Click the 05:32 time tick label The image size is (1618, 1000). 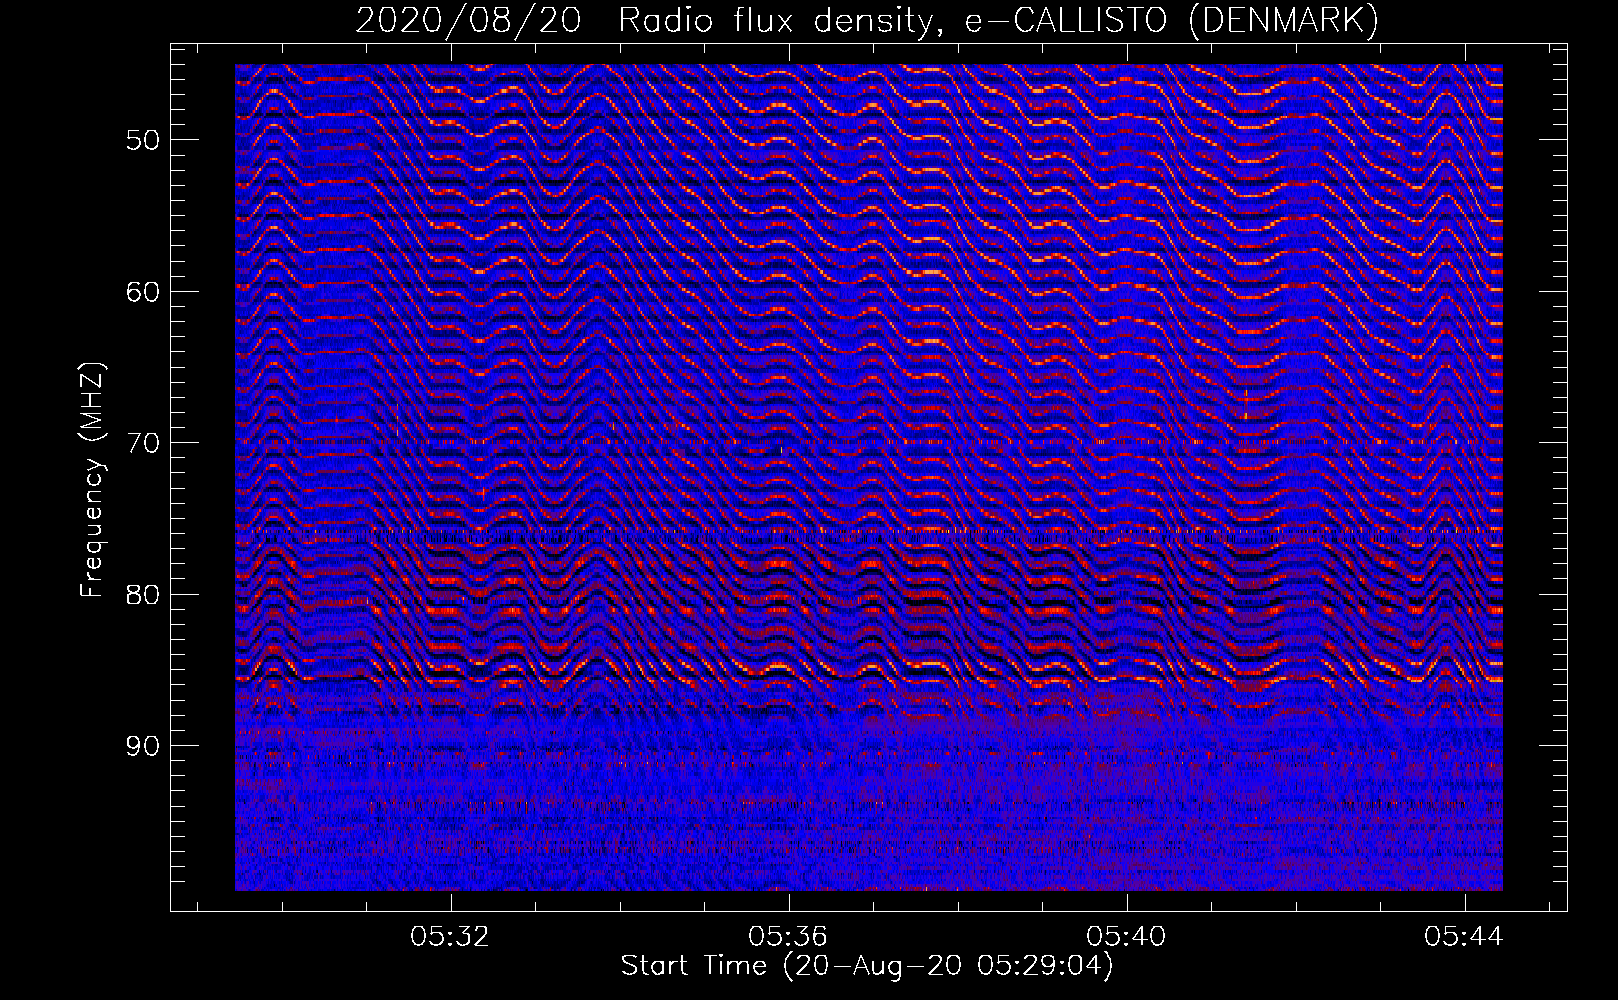pyautogui.click(x=450, y=936)
